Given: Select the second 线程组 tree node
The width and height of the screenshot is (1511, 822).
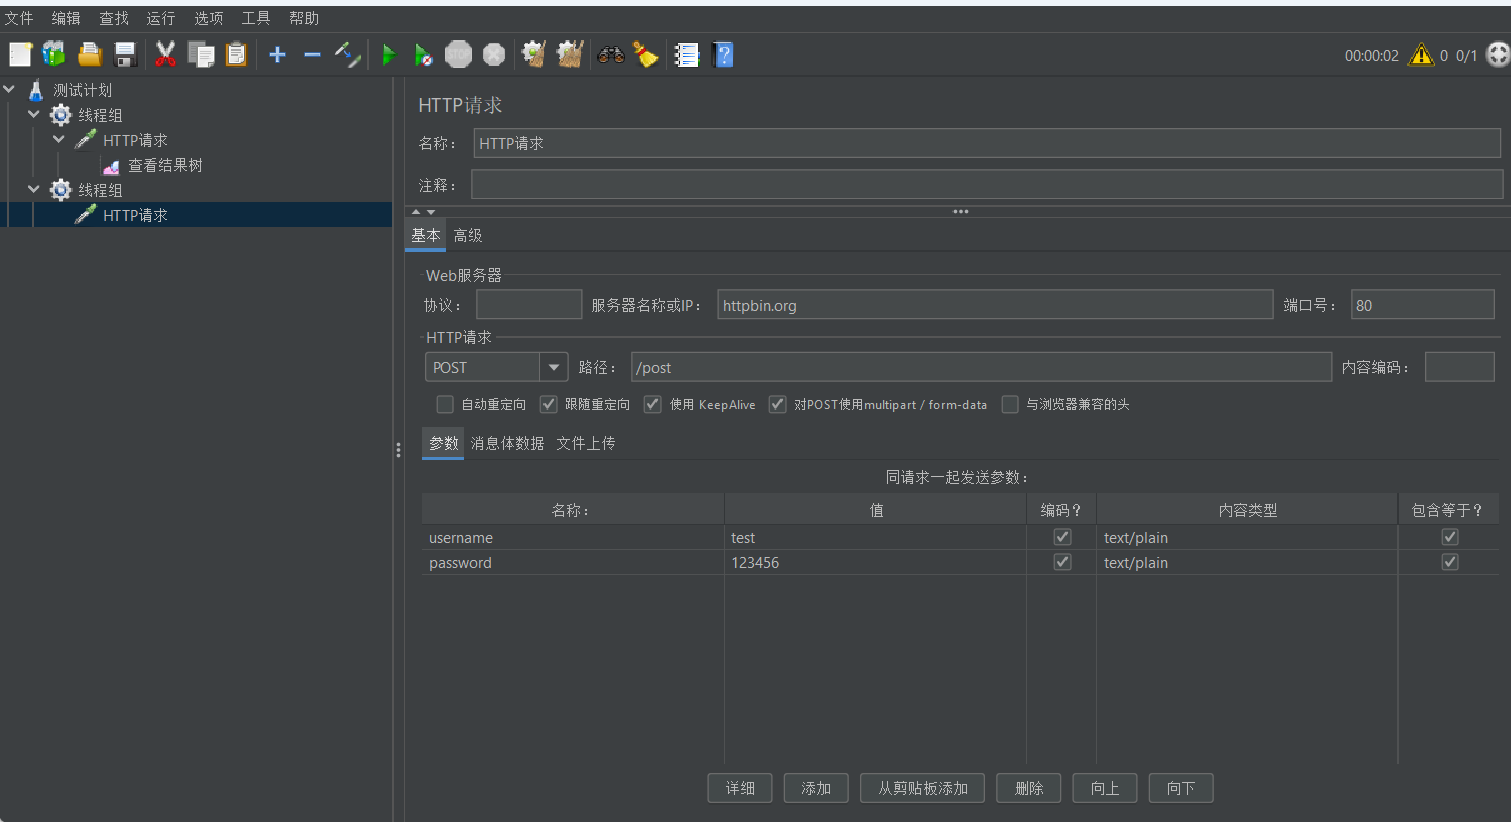Looking at the screenshot, I should (100, 190).
